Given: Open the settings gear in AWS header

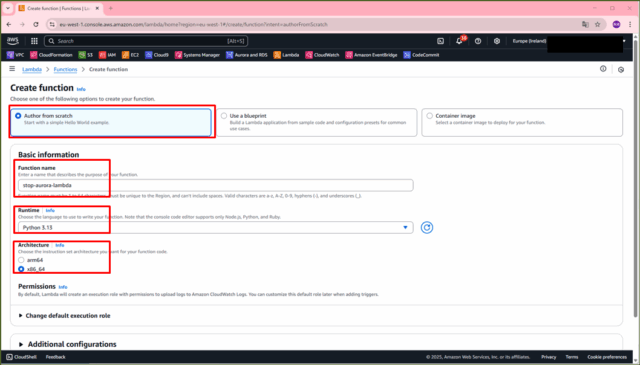Looking at the screenshot, I should point(497,41).
